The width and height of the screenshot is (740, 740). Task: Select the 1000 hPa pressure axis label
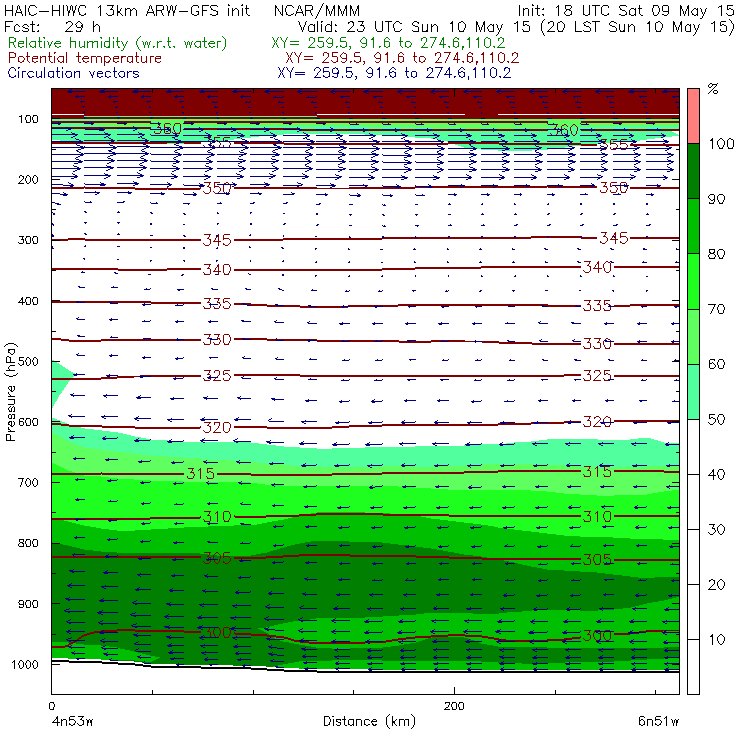pos(25,664)
